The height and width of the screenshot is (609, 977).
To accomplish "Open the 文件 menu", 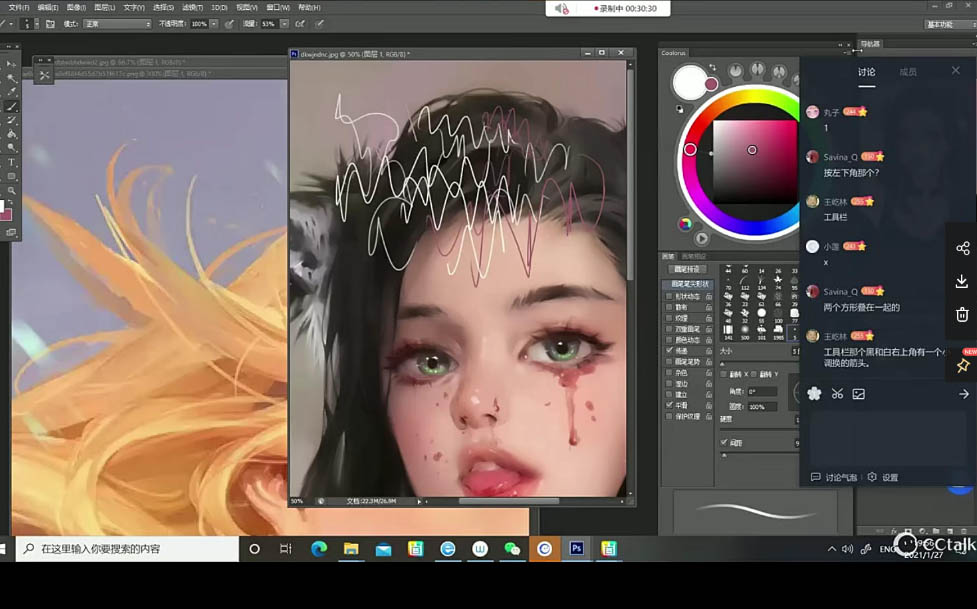I will 18,7.
